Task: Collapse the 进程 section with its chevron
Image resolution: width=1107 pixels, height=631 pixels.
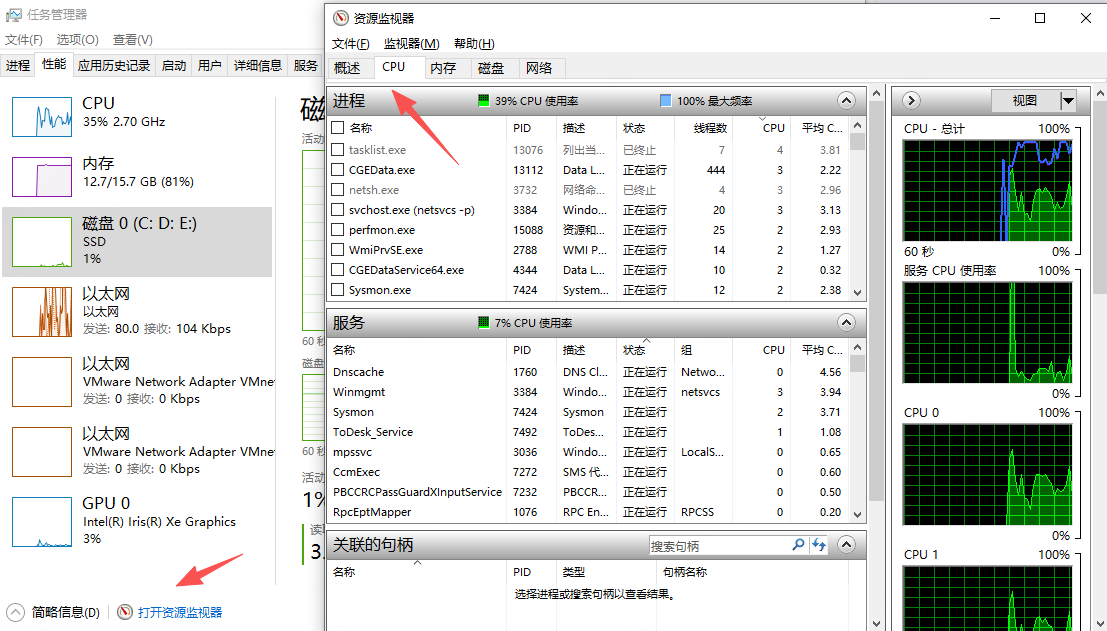Action: 846,101
